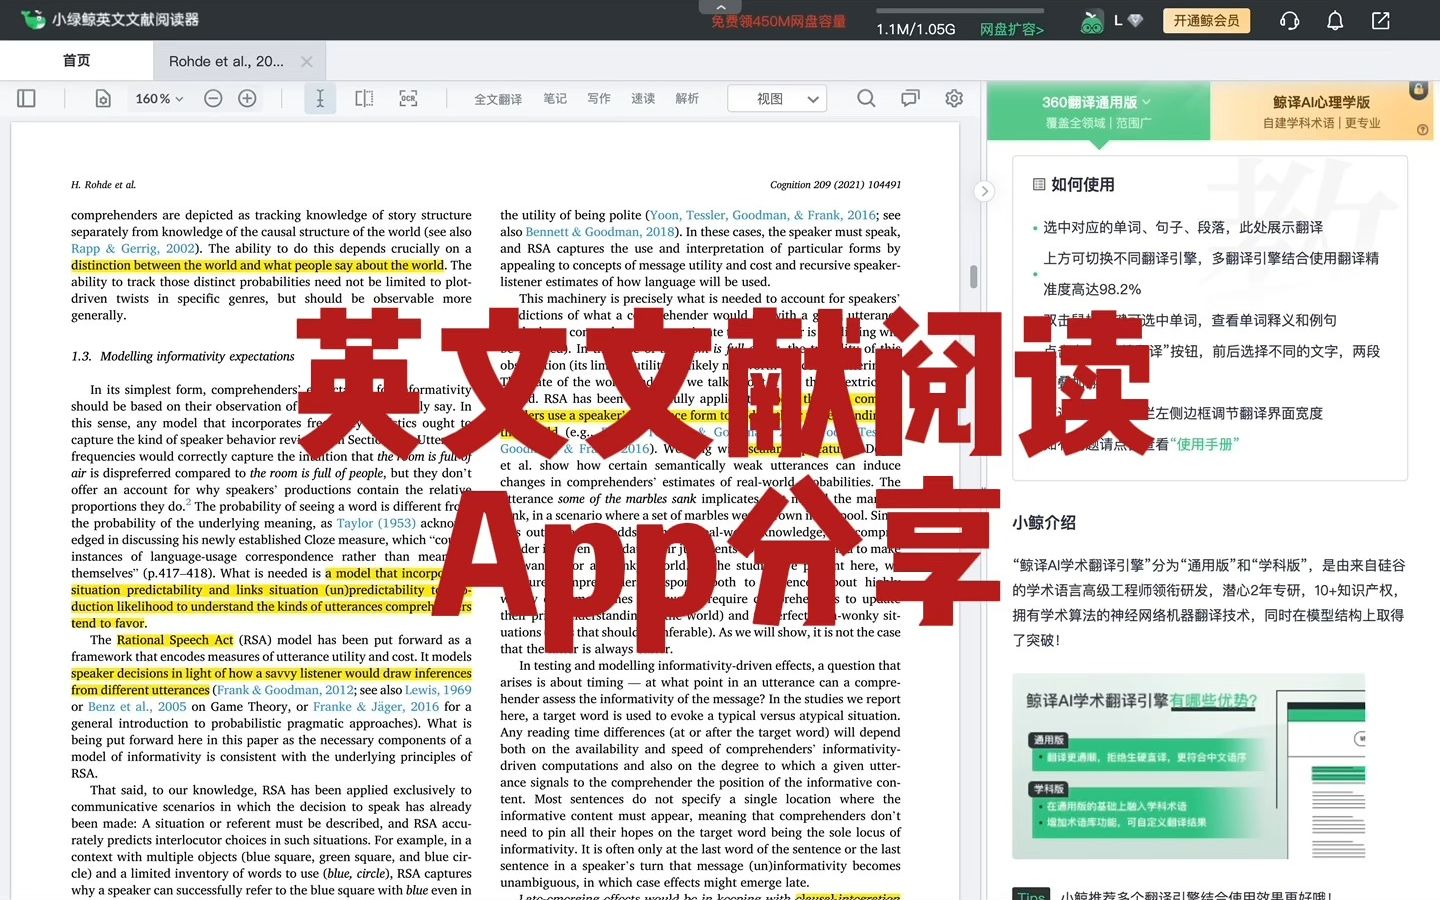1440x900 pixels.
Task: Click 免费领450M网盘容量 promotion link
Action: point(778,21)
